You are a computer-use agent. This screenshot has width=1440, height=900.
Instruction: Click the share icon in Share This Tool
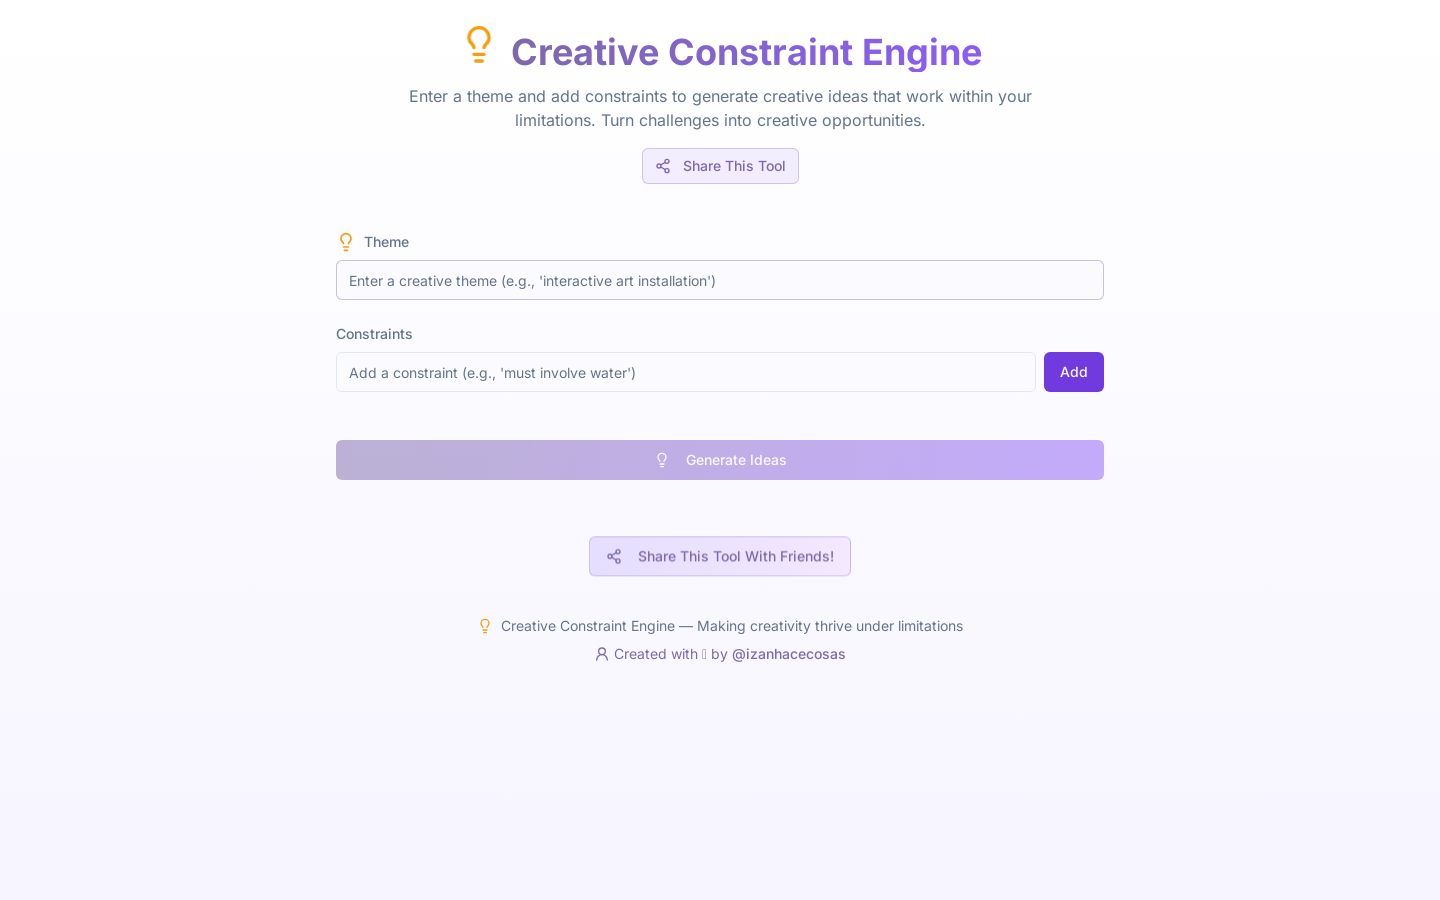point(663,166)
